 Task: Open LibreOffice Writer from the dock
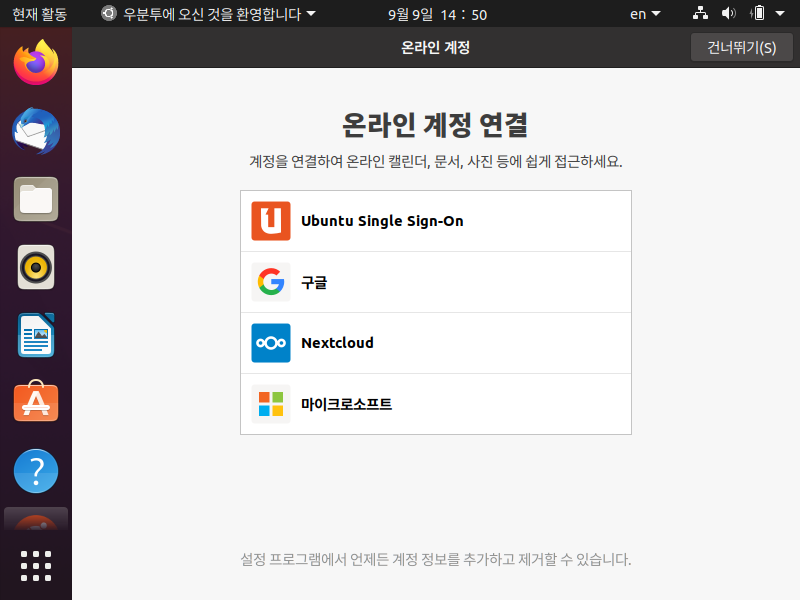tap(36, 335)
